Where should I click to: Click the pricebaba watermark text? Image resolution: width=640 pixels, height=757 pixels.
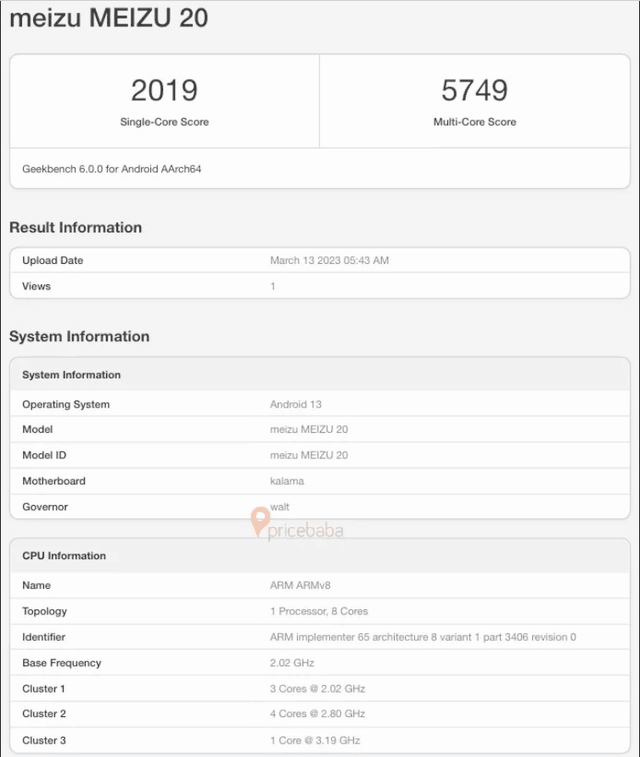click(x=306, y=531)
